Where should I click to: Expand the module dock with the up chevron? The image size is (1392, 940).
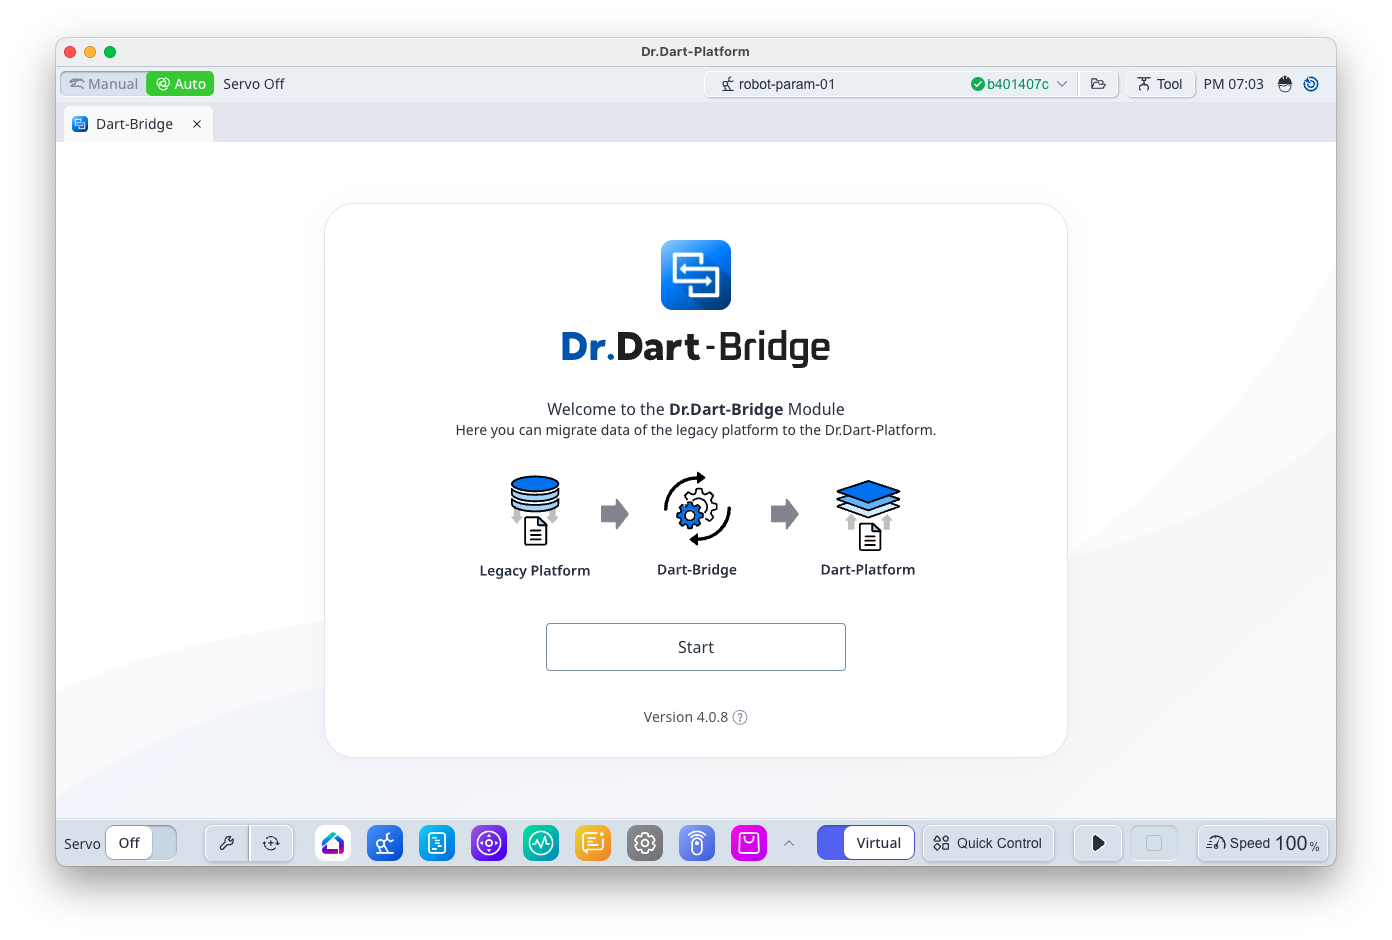tap(789, 843)
